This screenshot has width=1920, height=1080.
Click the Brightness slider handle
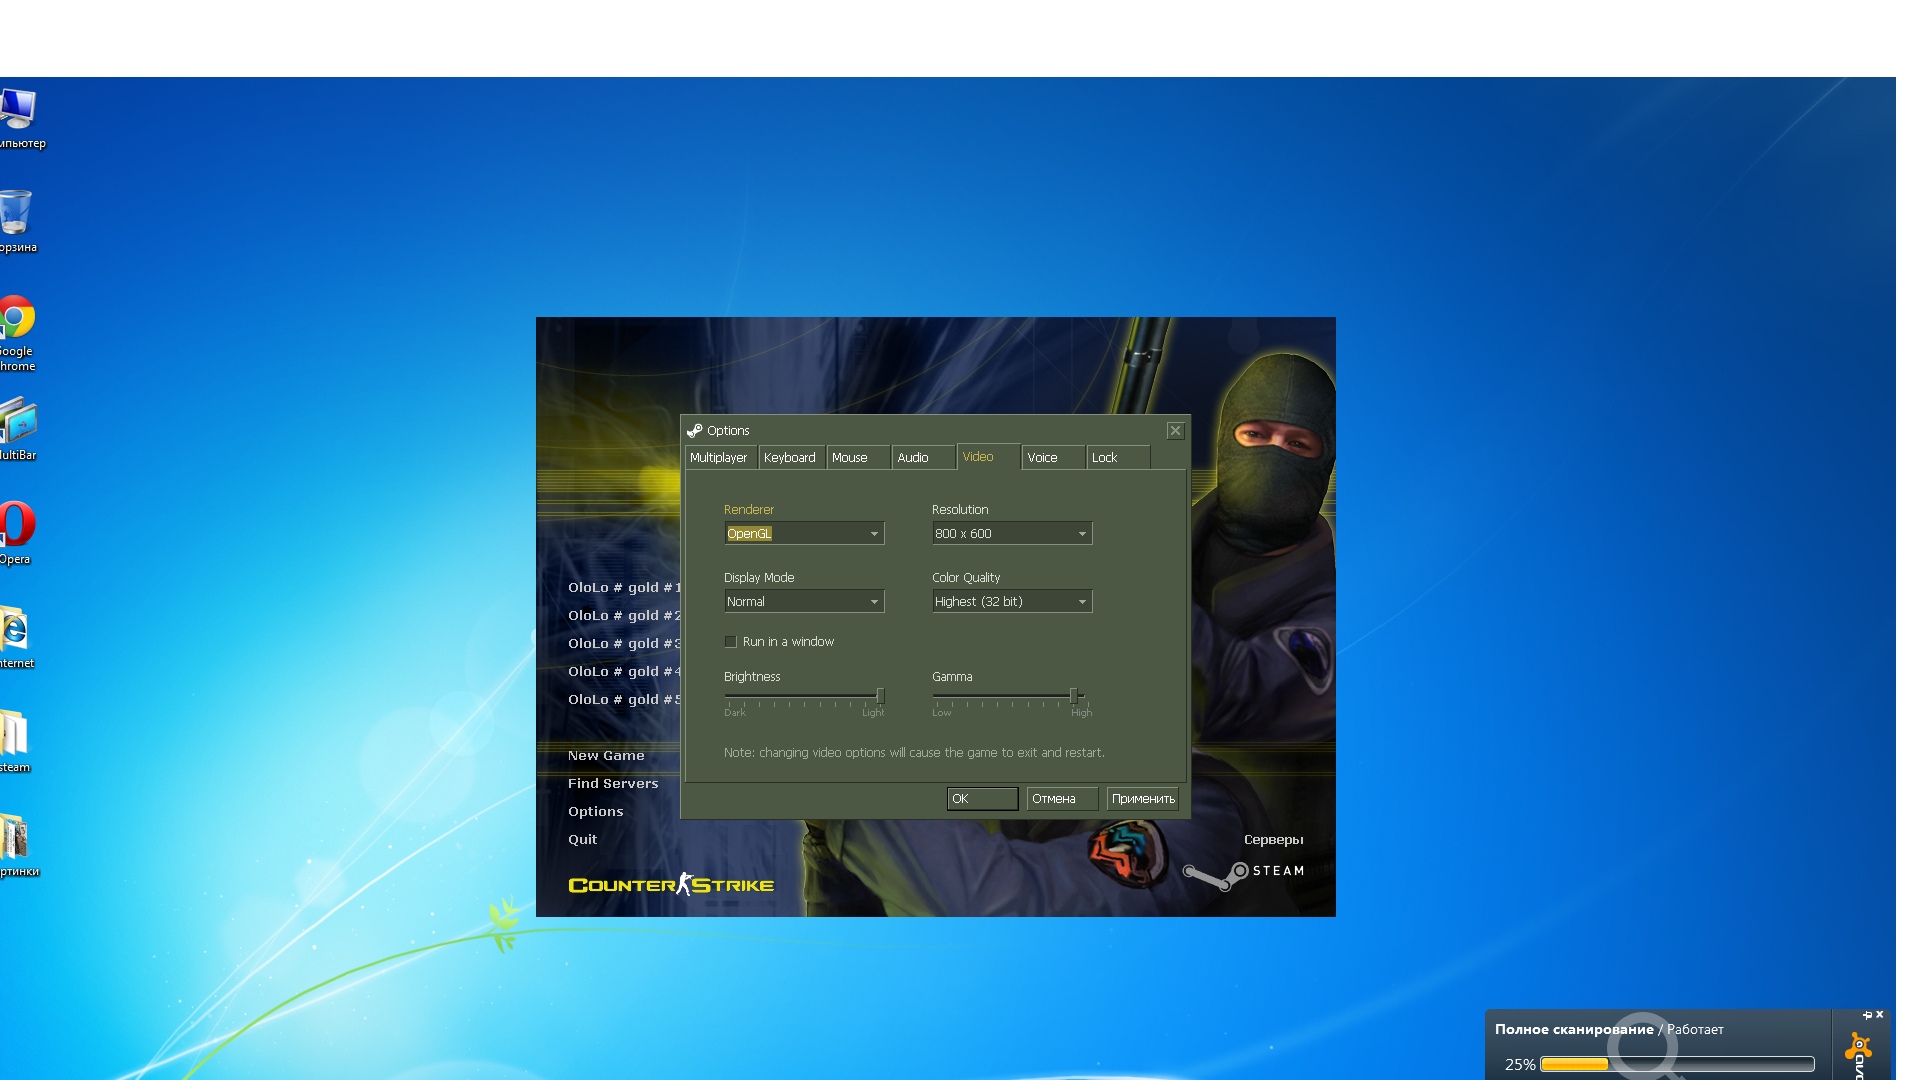[880, 696]
